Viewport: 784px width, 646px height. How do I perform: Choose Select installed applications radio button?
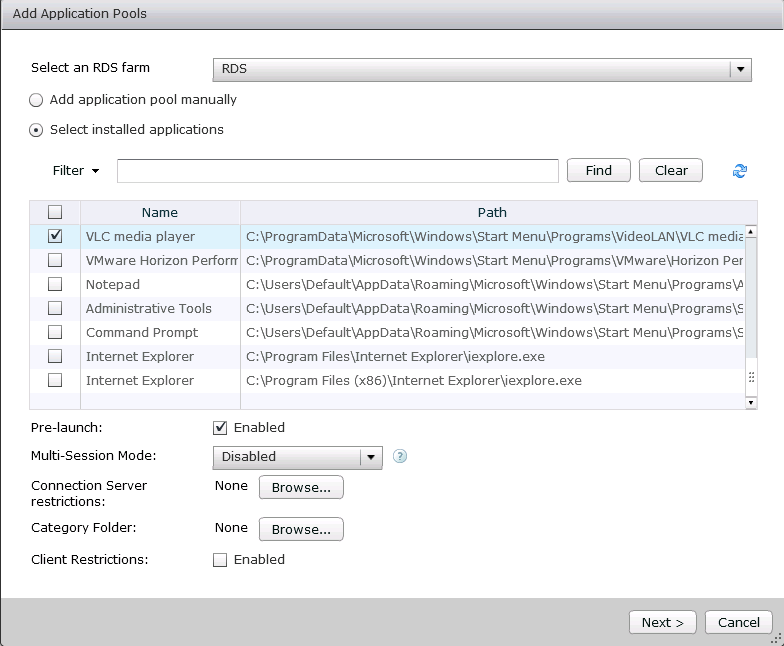point(37,130)
